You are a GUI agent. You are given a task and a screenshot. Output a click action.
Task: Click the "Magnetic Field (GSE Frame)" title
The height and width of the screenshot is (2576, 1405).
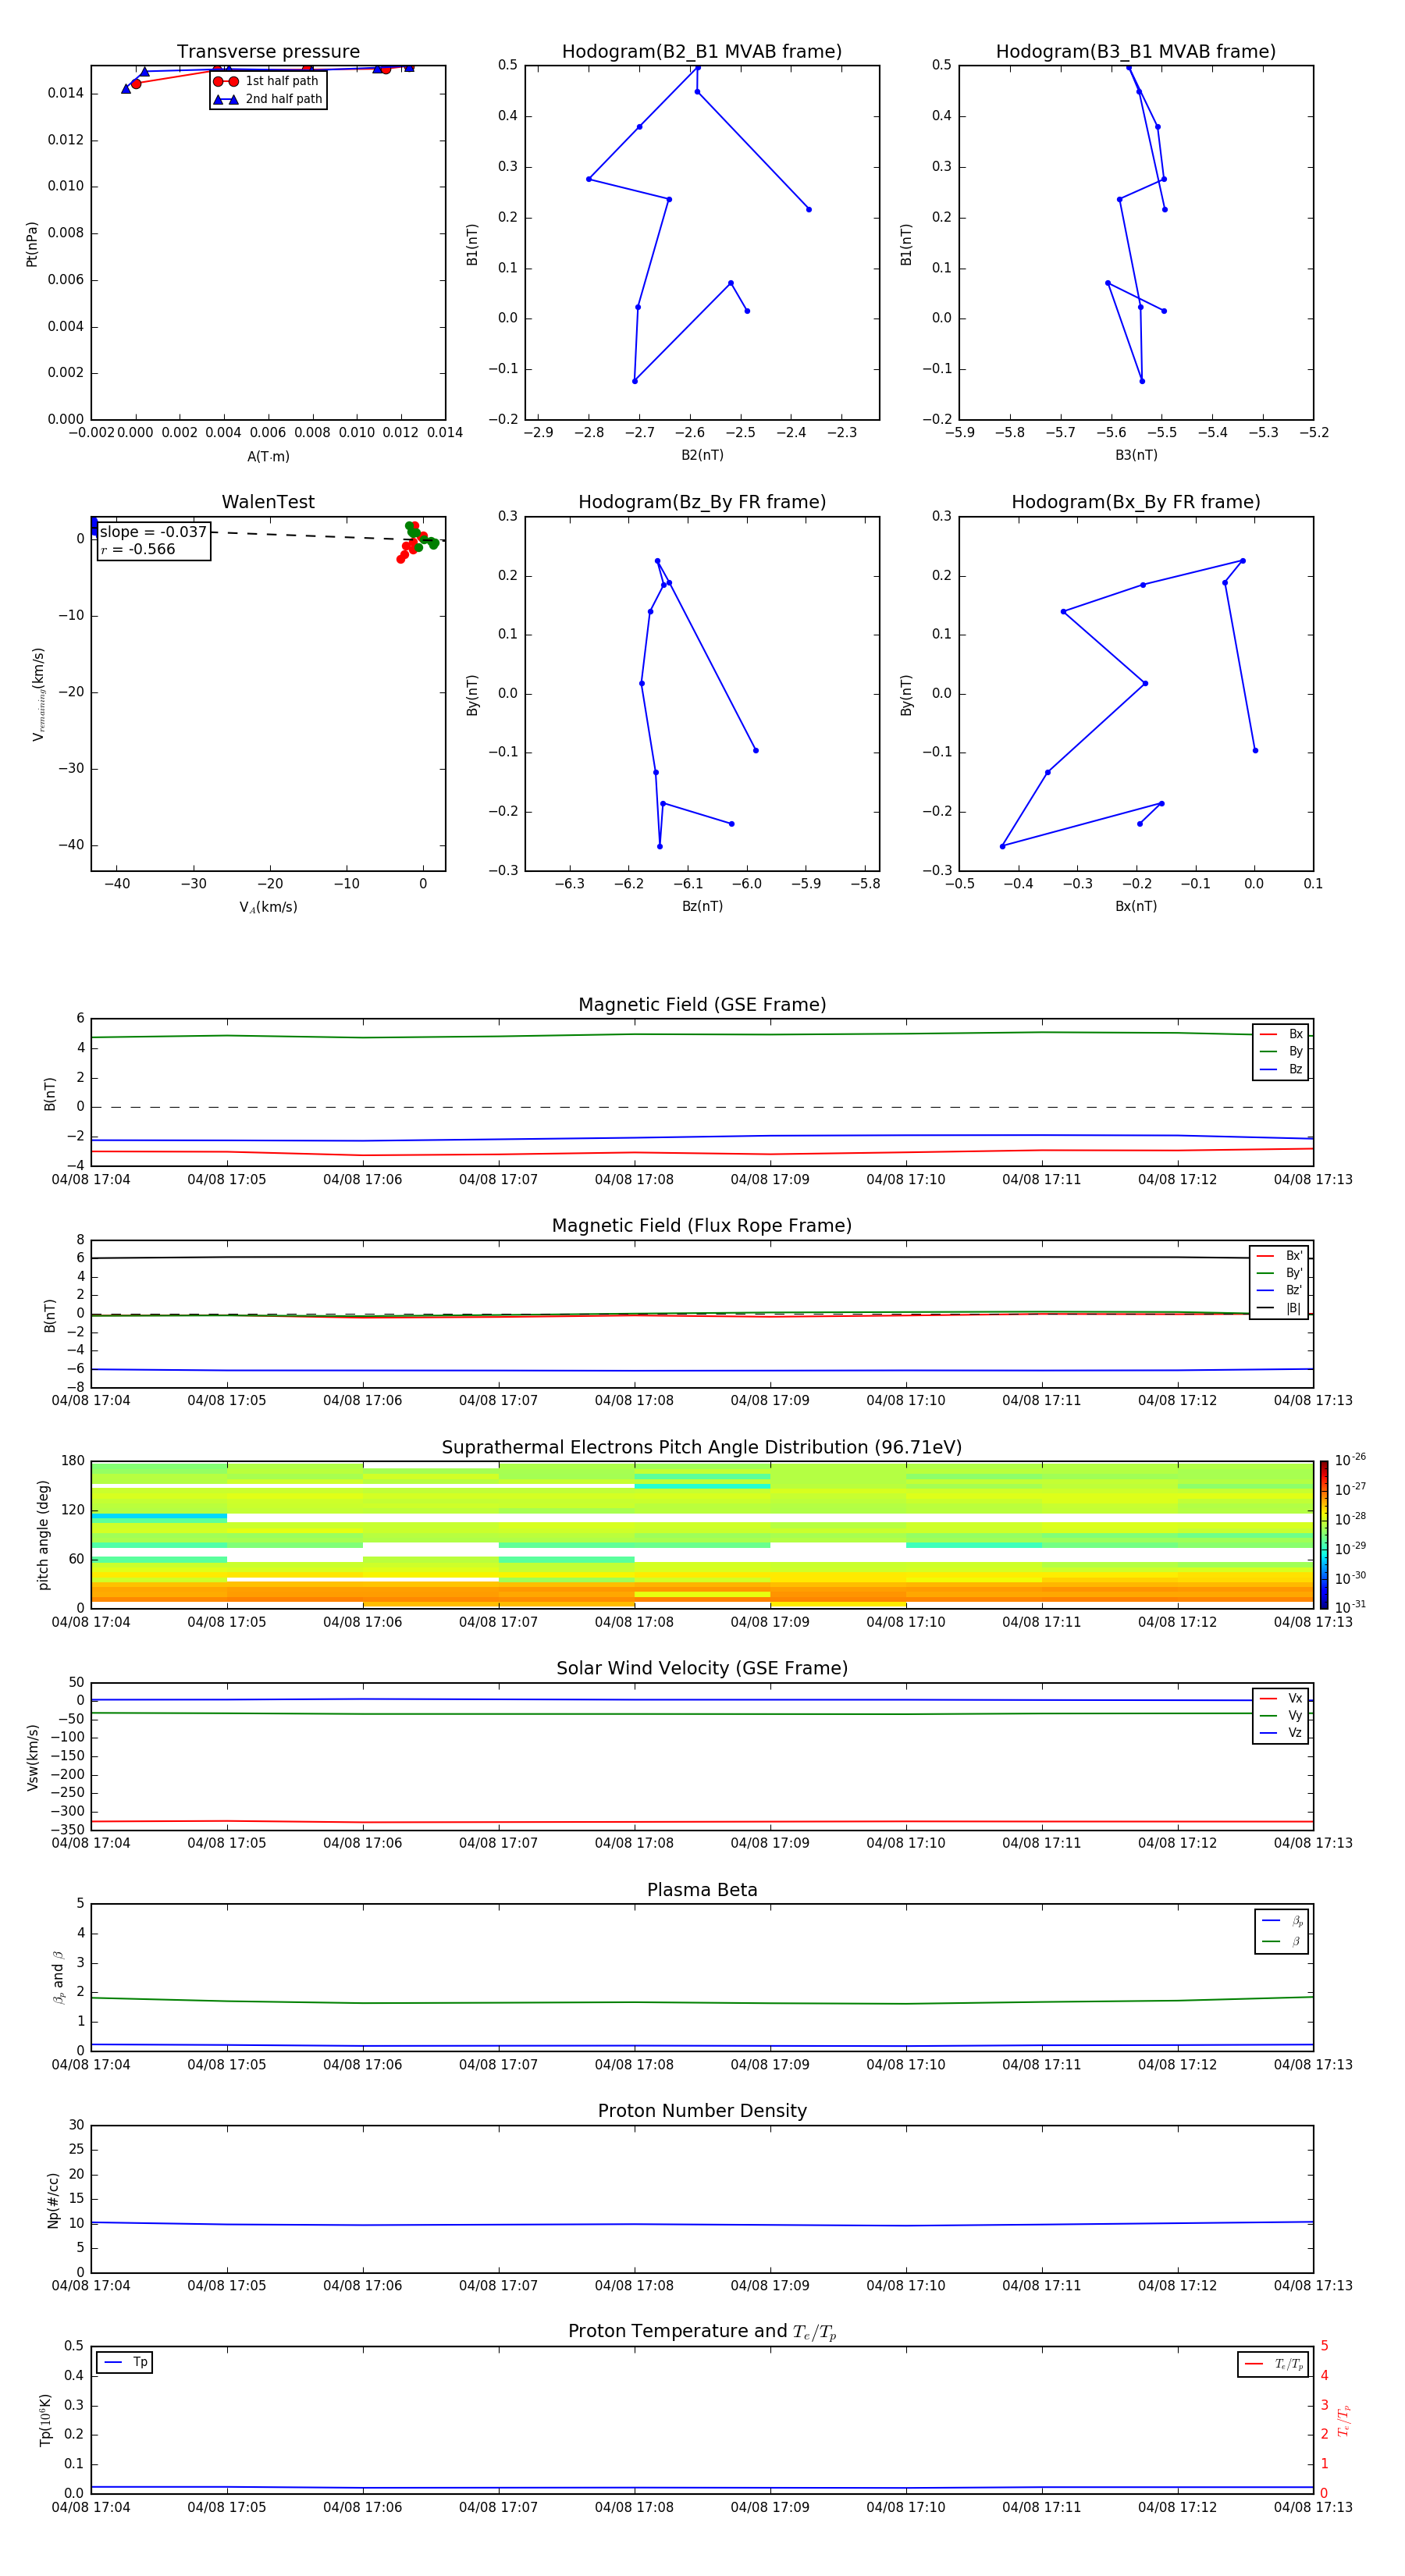[x=702, y=1005]
